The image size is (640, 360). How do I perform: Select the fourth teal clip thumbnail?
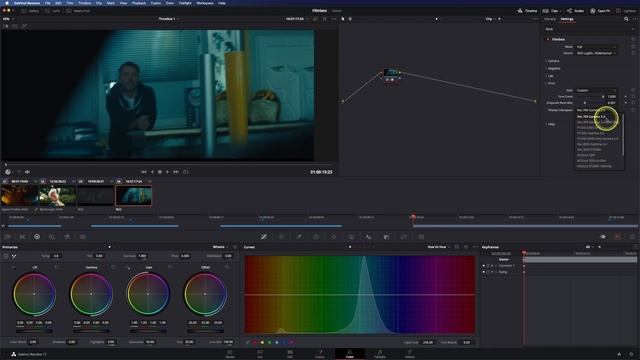coord(133,196)
